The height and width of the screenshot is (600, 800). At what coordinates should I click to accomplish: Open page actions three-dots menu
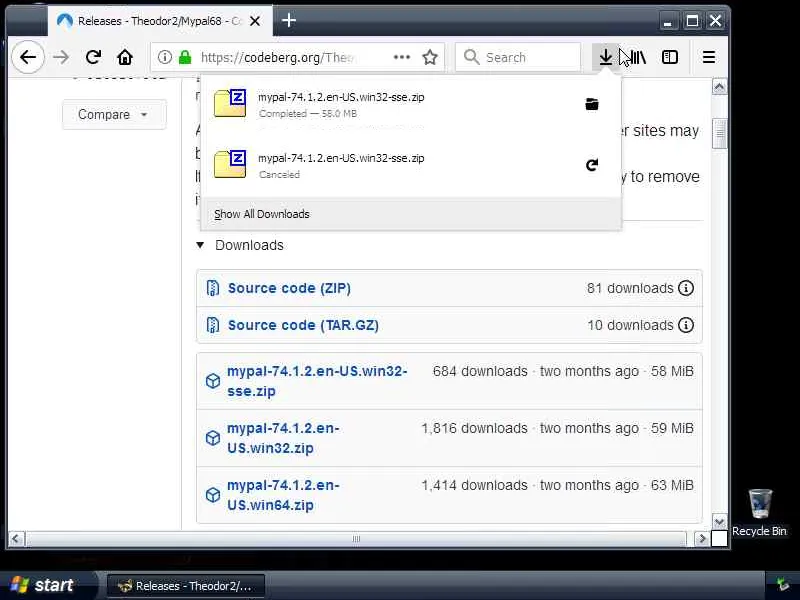click(x=402, y=57)
